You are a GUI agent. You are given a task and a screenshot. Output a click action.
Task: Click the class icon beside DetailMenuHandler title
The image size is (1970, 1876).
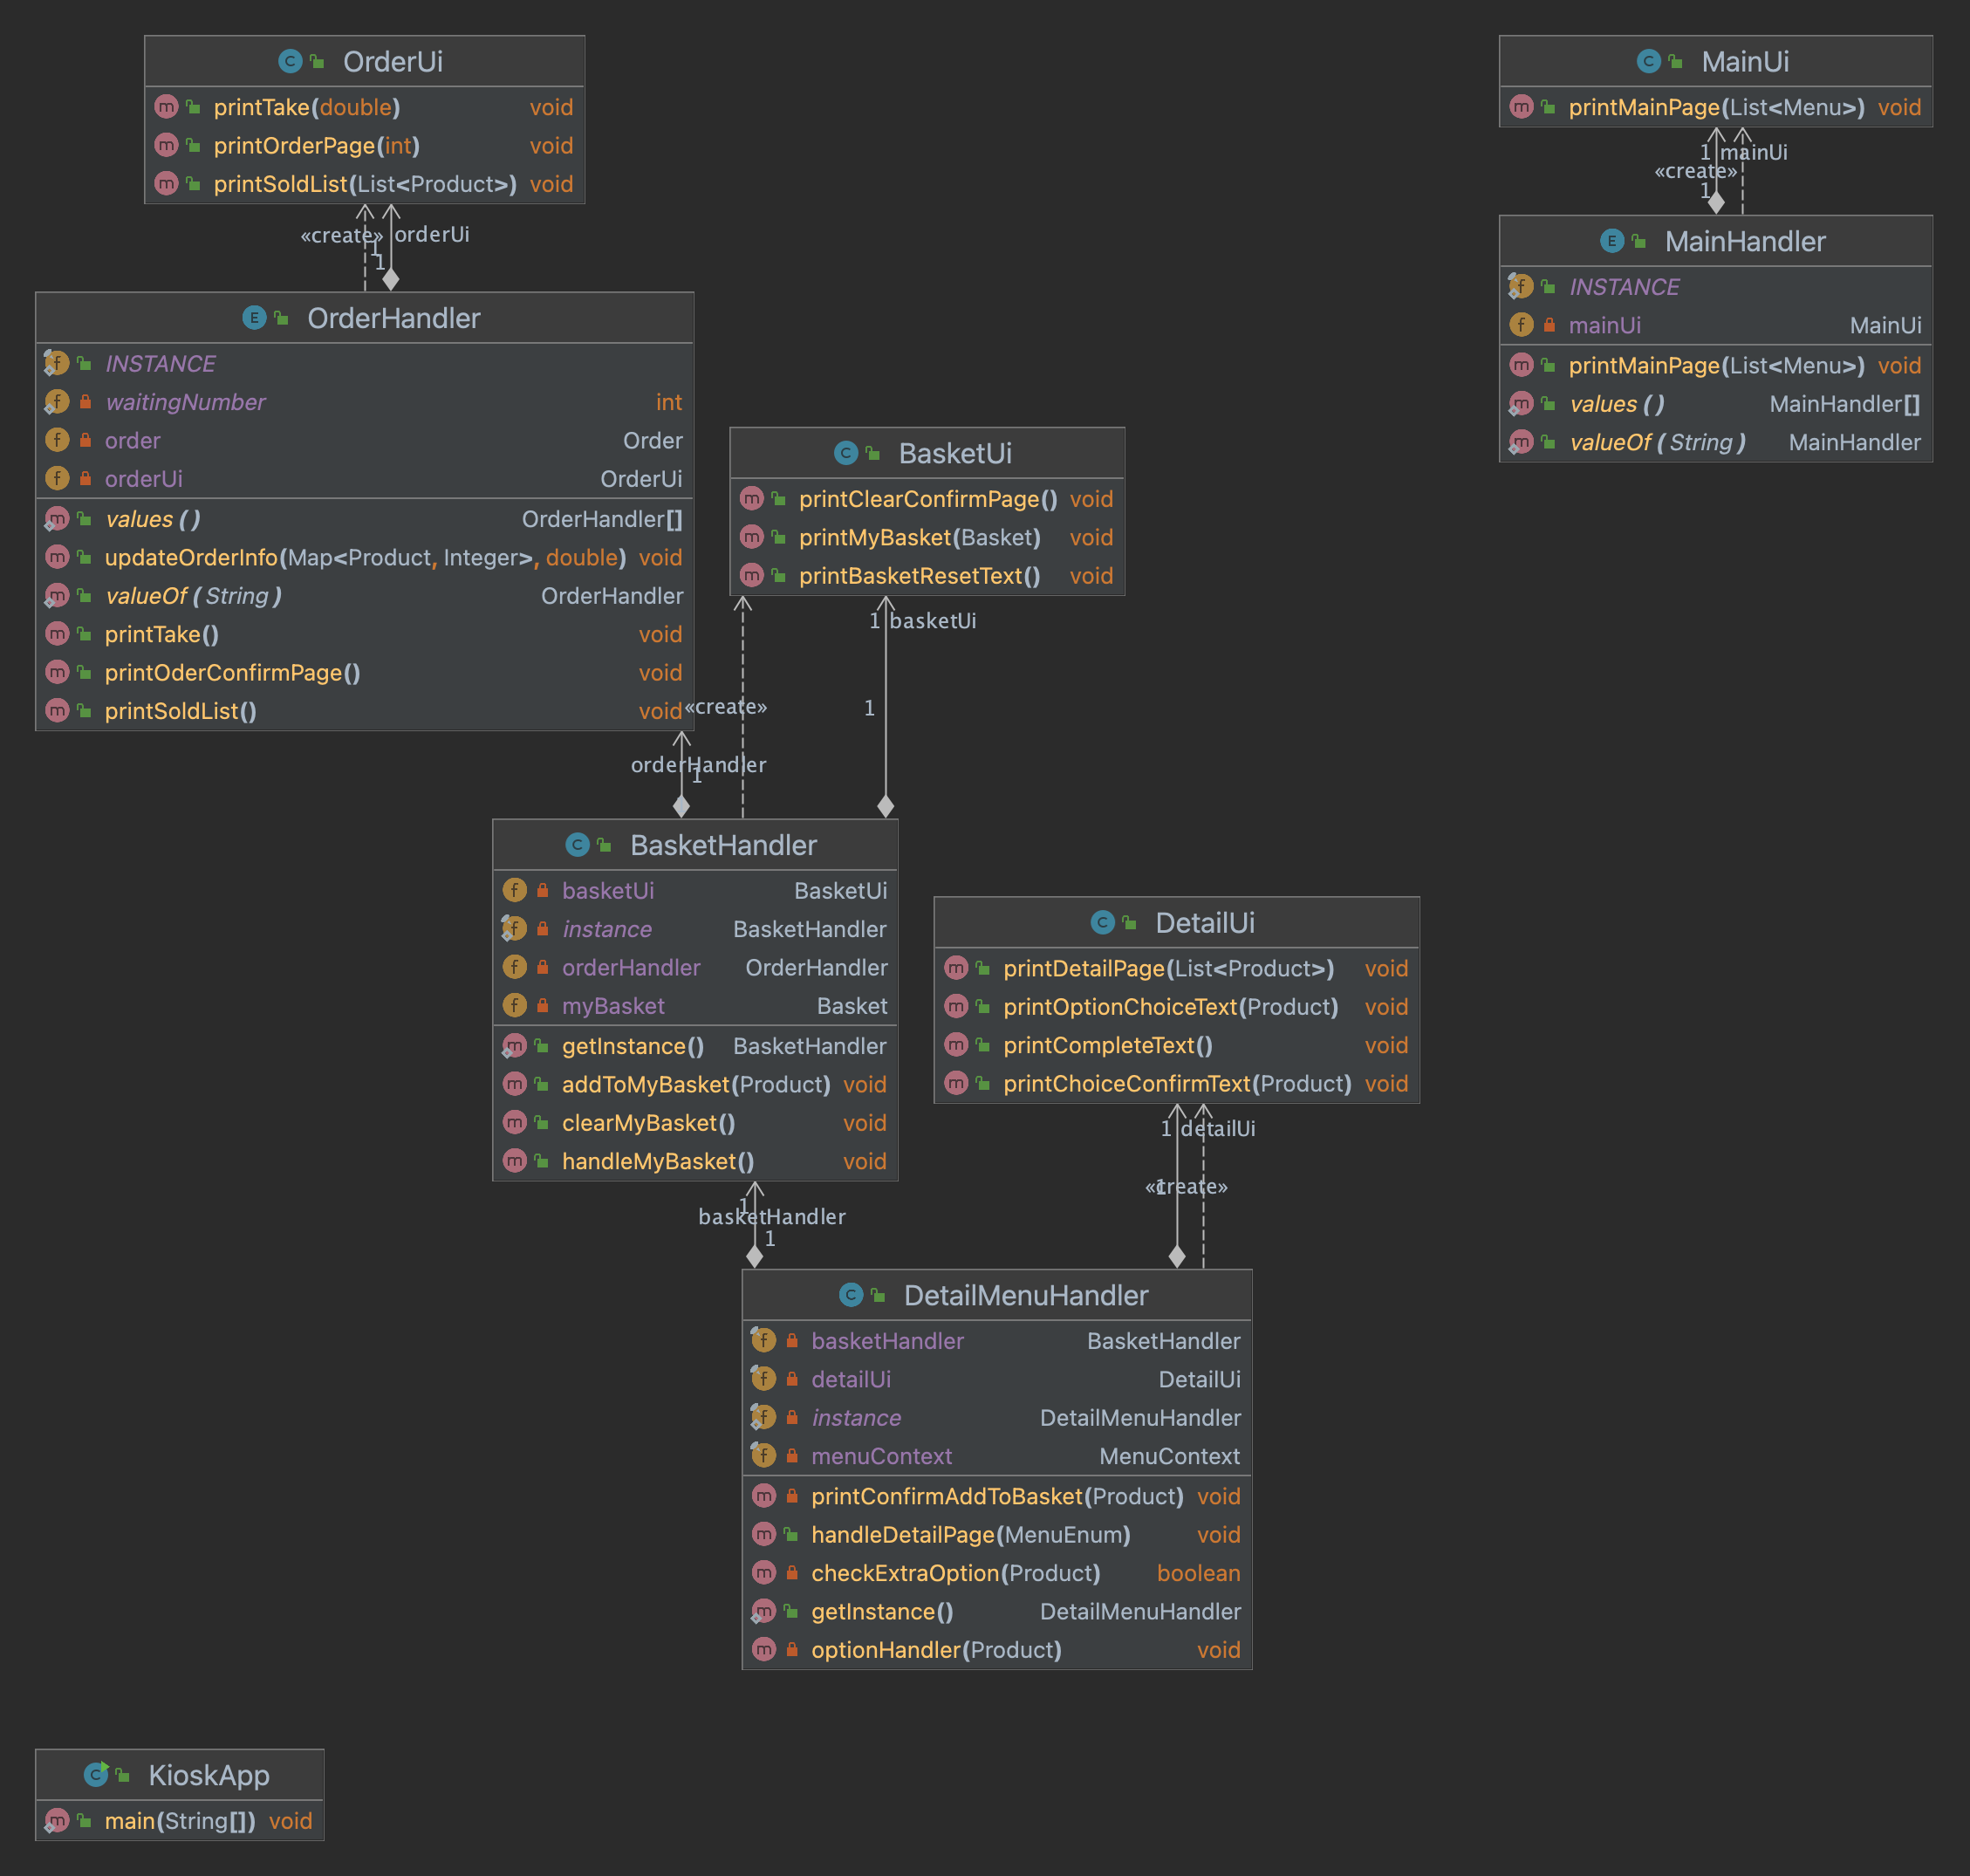pyautogui.click(x=851, y=1295)
